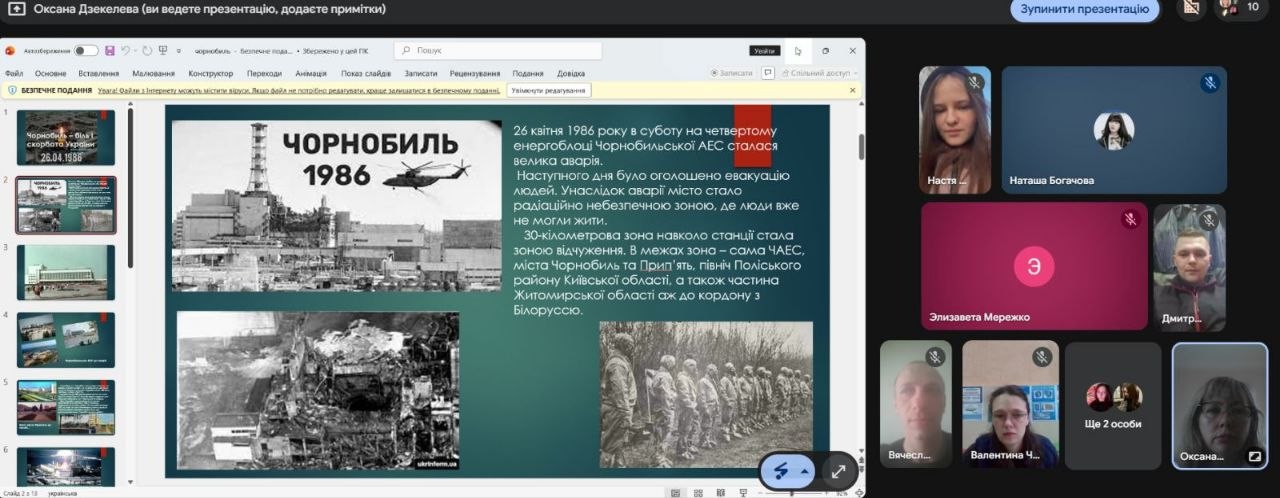Open the comments icon beside Записати
This screenshot has height=498, width=1280.
(x=768, y=73)
